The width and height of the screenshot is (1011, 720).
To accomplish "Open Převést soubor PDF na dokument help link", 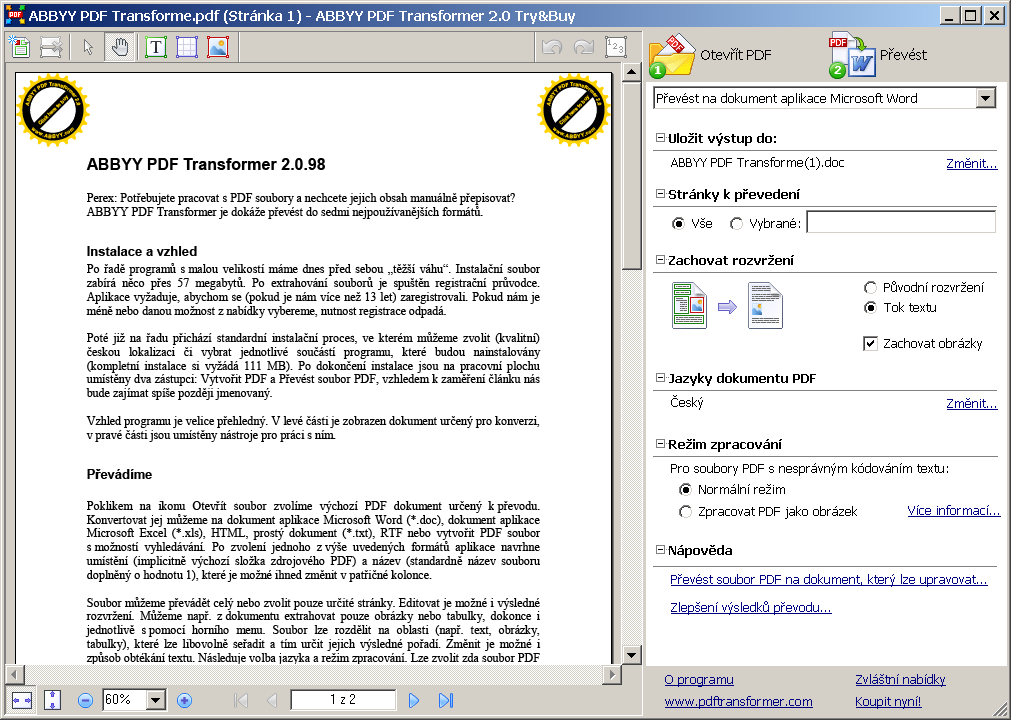I will tap(829, 580).
